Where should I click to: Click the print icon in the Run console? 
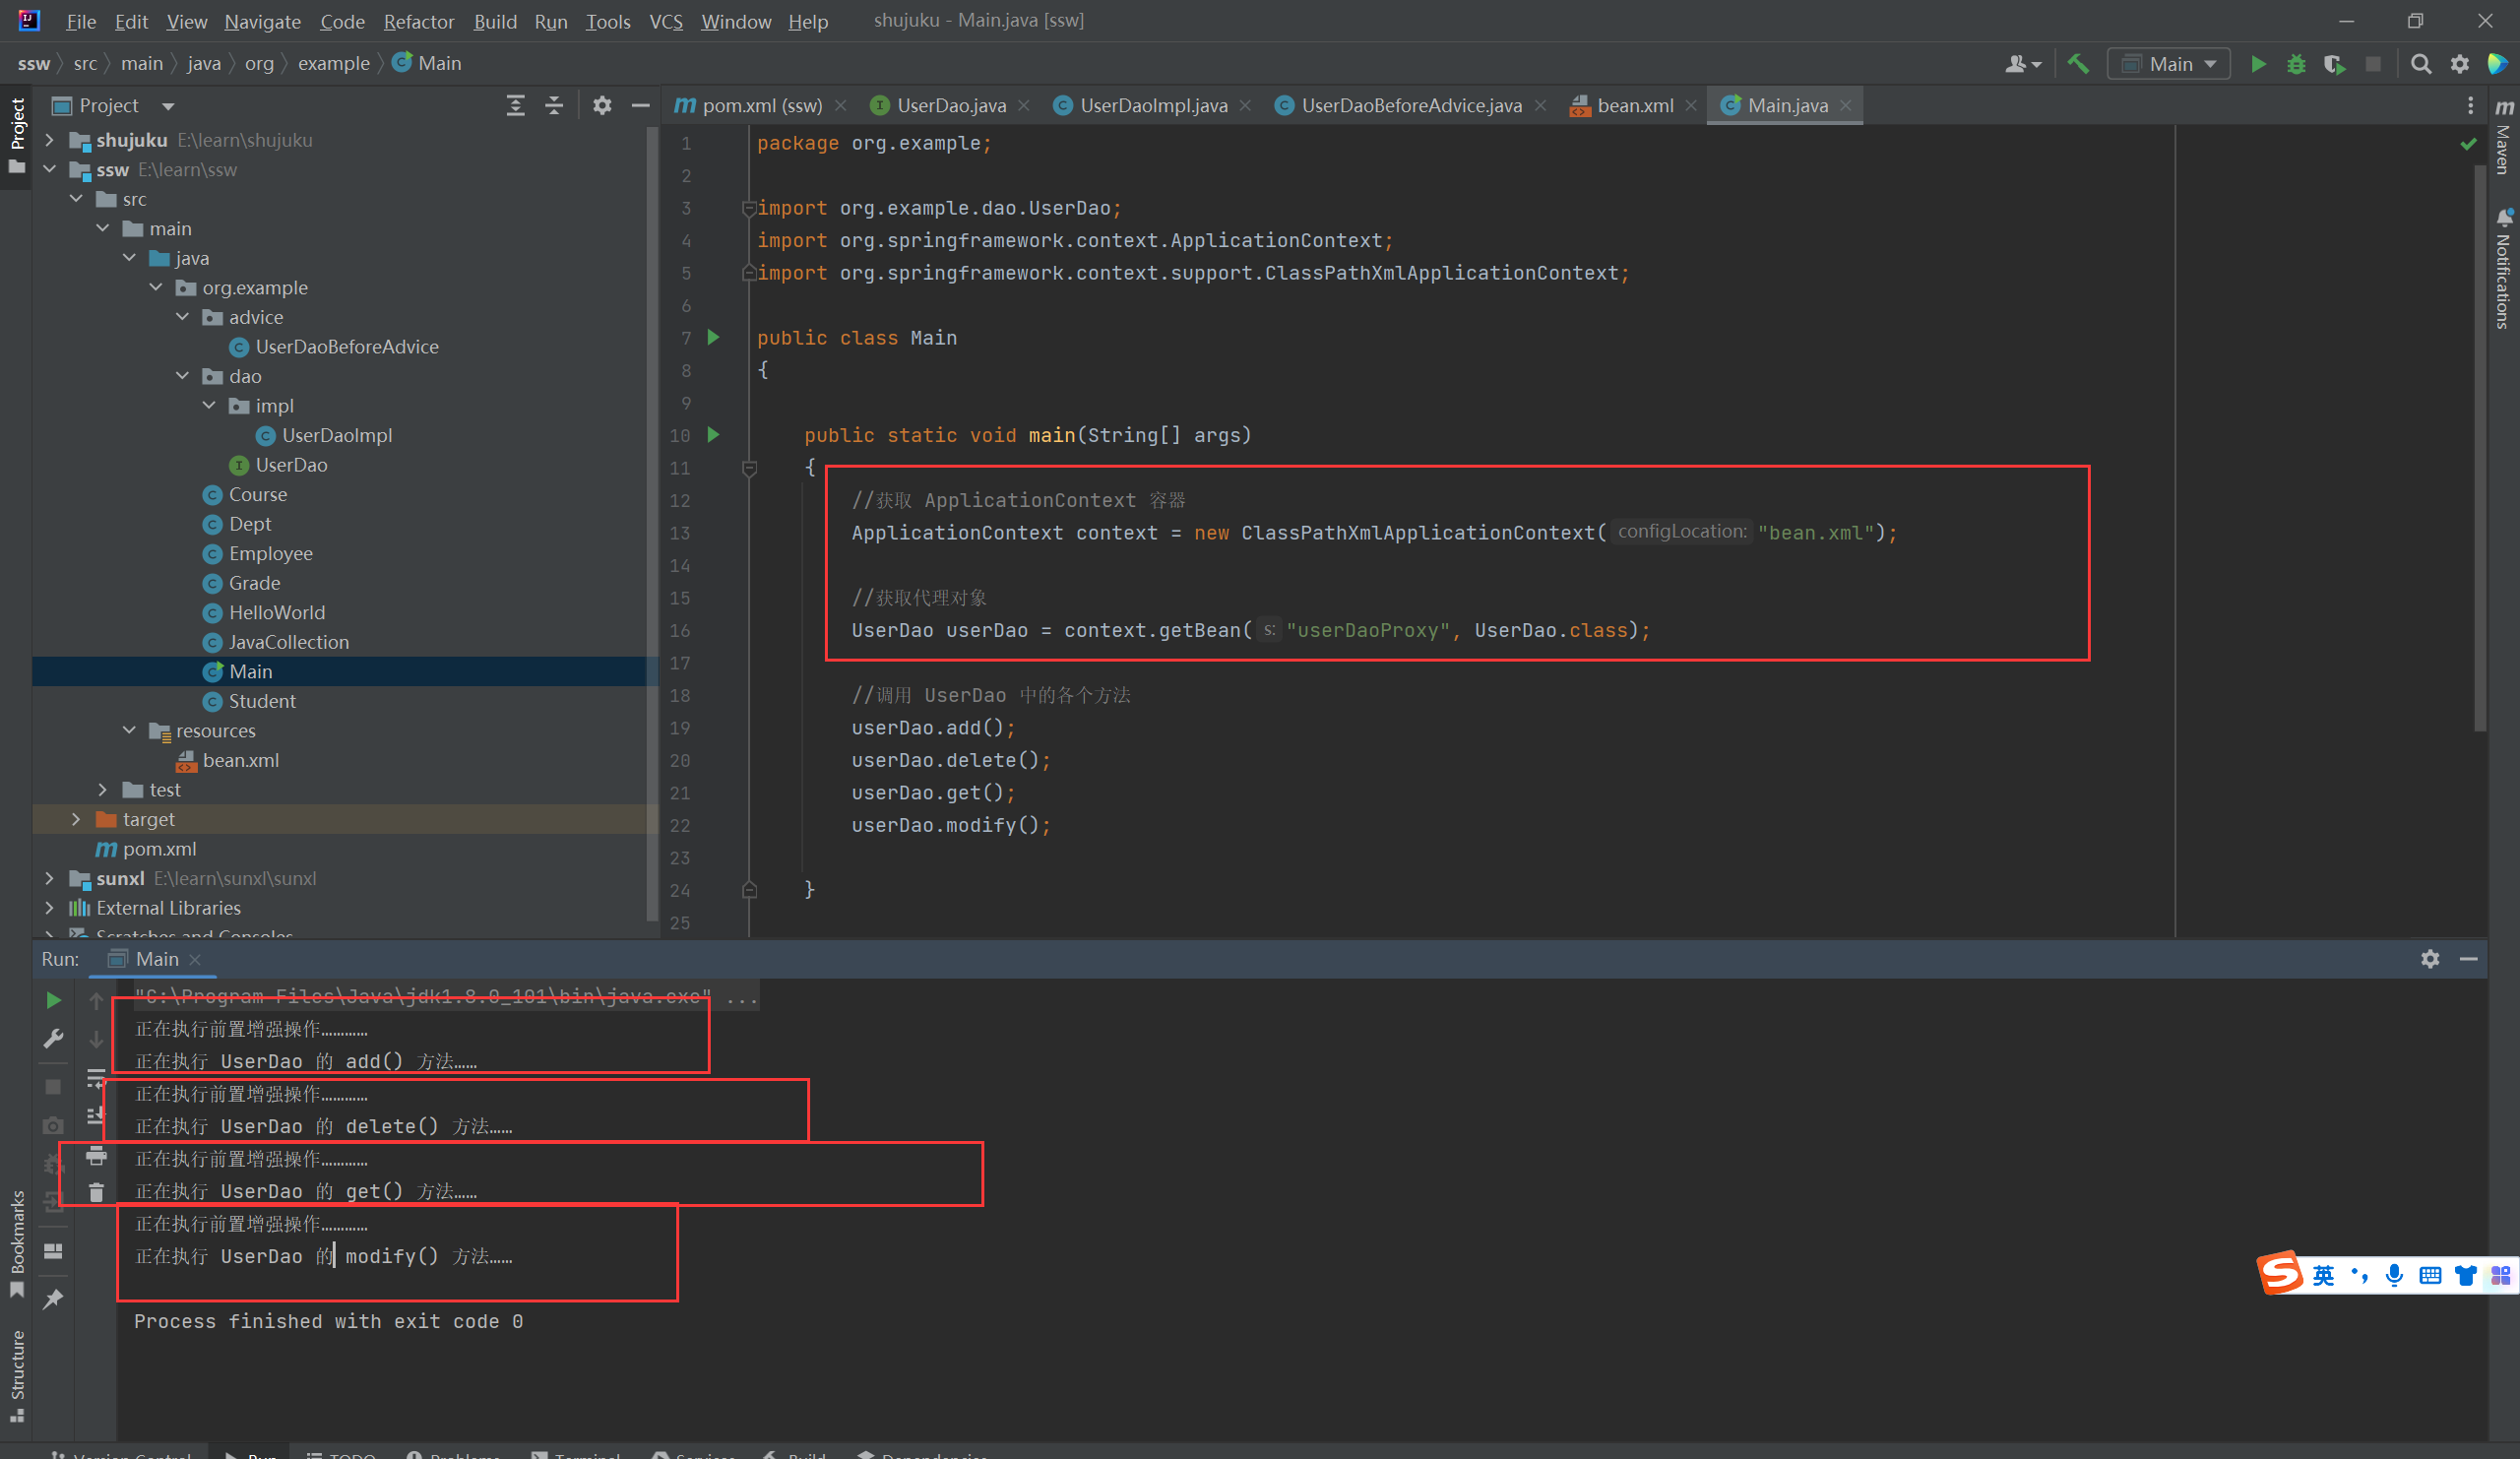96,1156
